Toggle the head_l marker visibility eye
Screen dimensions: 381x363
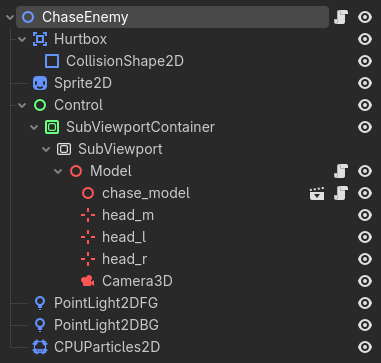365,237
